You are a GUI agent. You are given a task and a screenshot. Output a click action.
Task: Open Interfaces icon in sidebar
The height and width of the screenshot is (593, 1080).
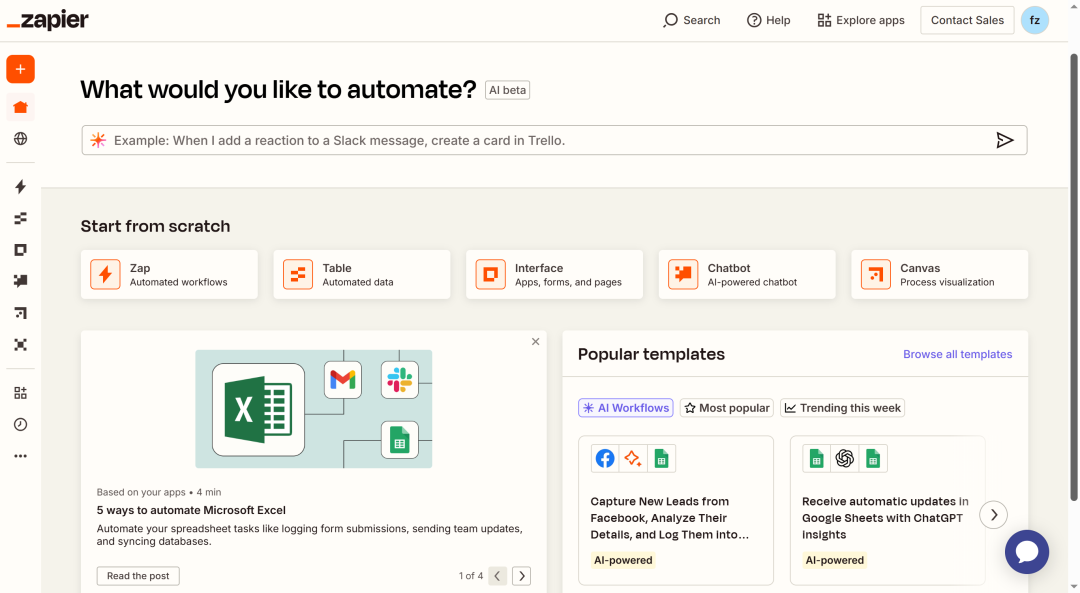21,250
